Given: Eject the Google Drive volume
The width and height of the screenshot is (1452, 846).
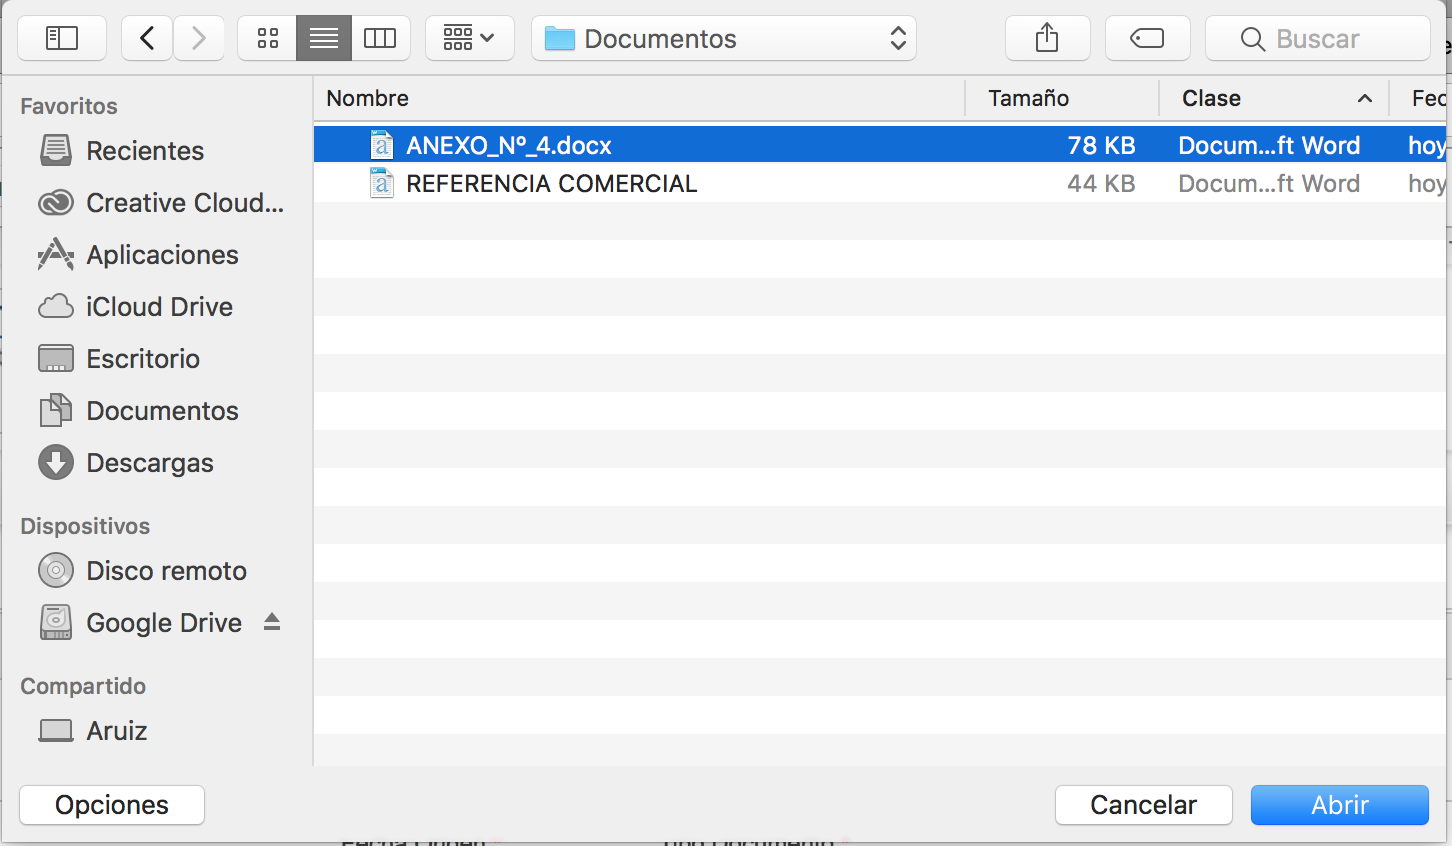Looking at the screenshot, I should click(272, 622).
